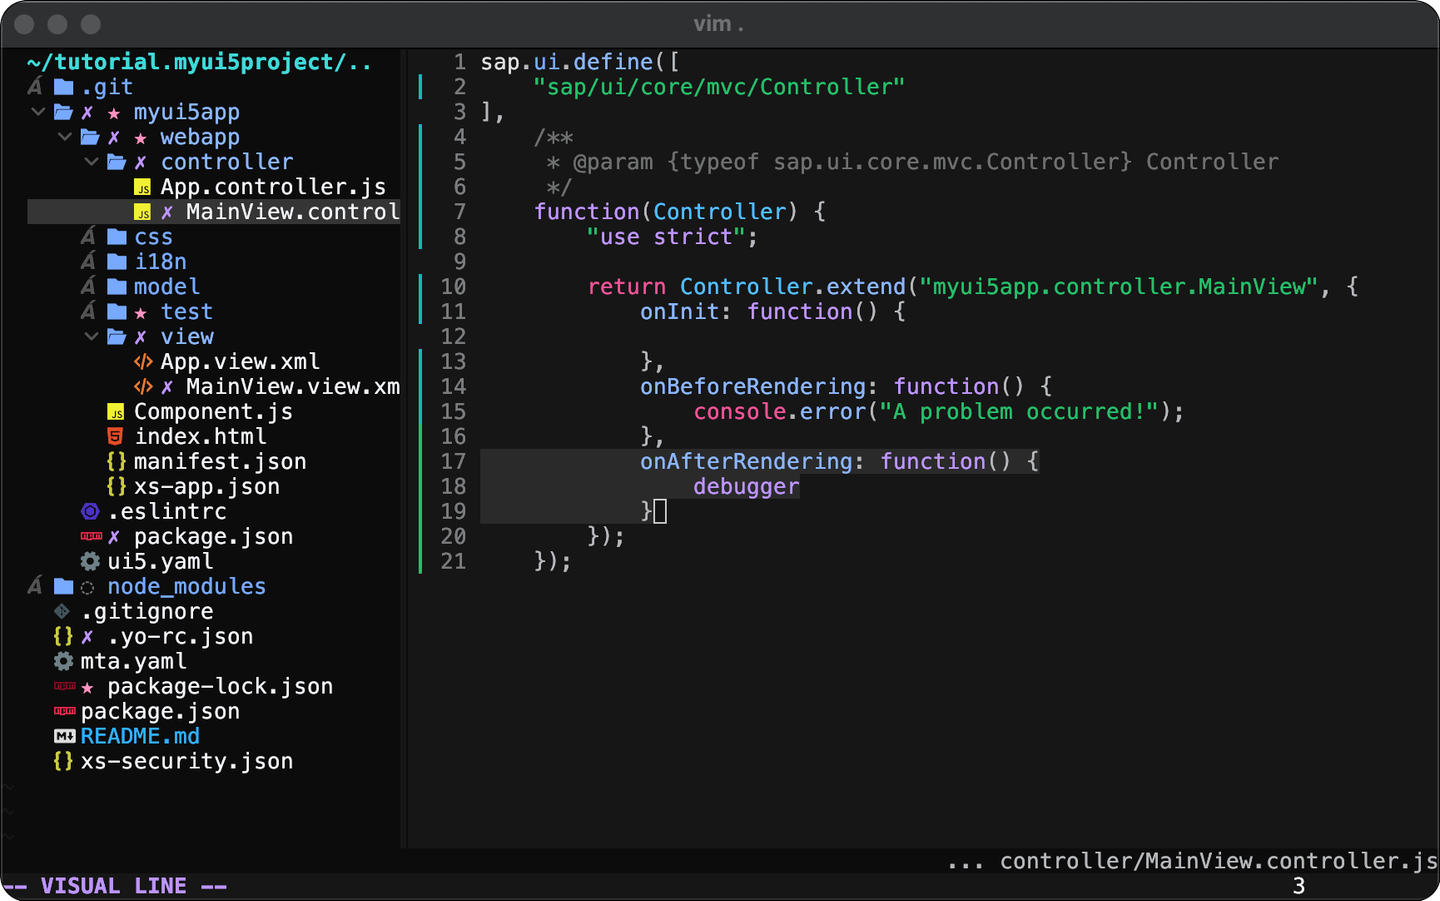Collapse the myui5app folder chevron
This screenshot has height=901, width=1440.
[38, 112]
